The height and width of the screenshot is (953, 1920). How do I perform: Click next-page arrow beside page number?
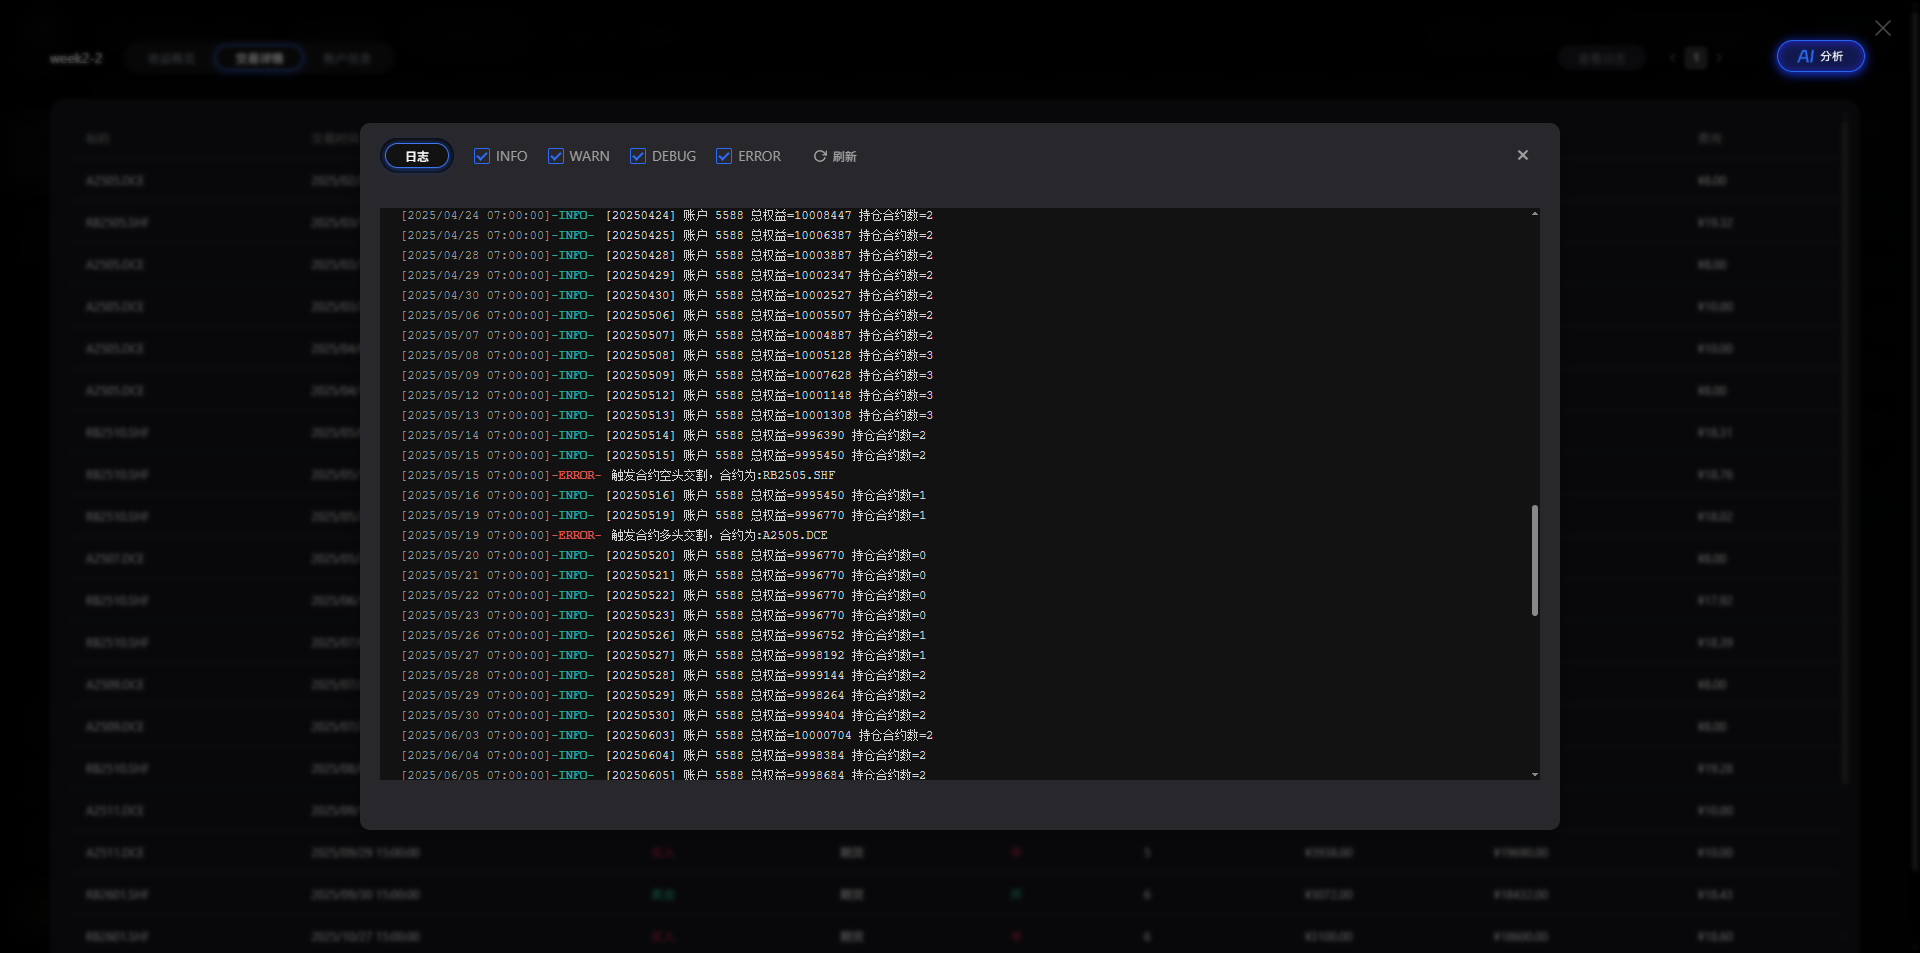point(1719,58)
